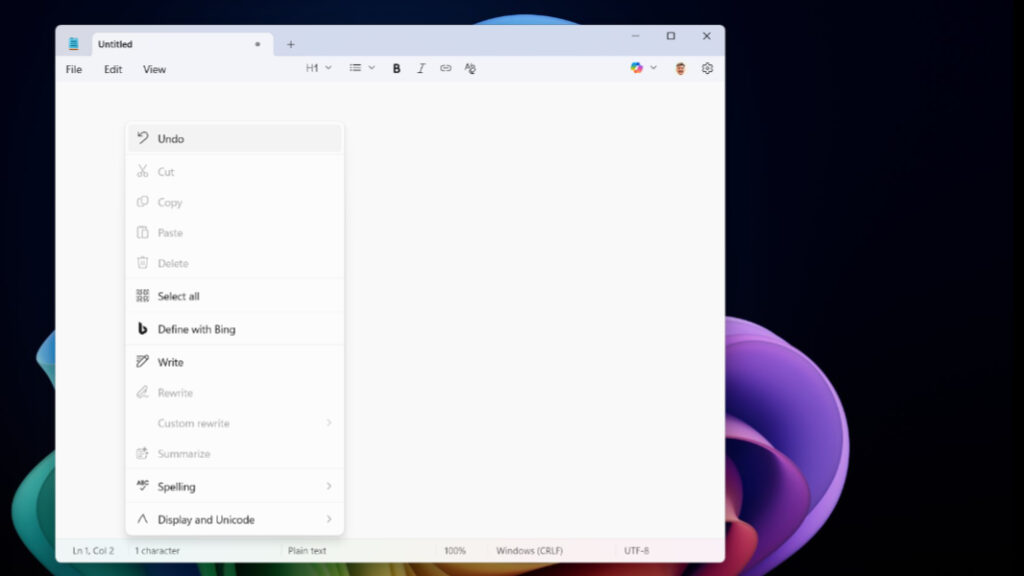Apply the H1 heading style
Image resolution: width=1024 pixels, height=576 pixels.
click(x=313, y=68)
